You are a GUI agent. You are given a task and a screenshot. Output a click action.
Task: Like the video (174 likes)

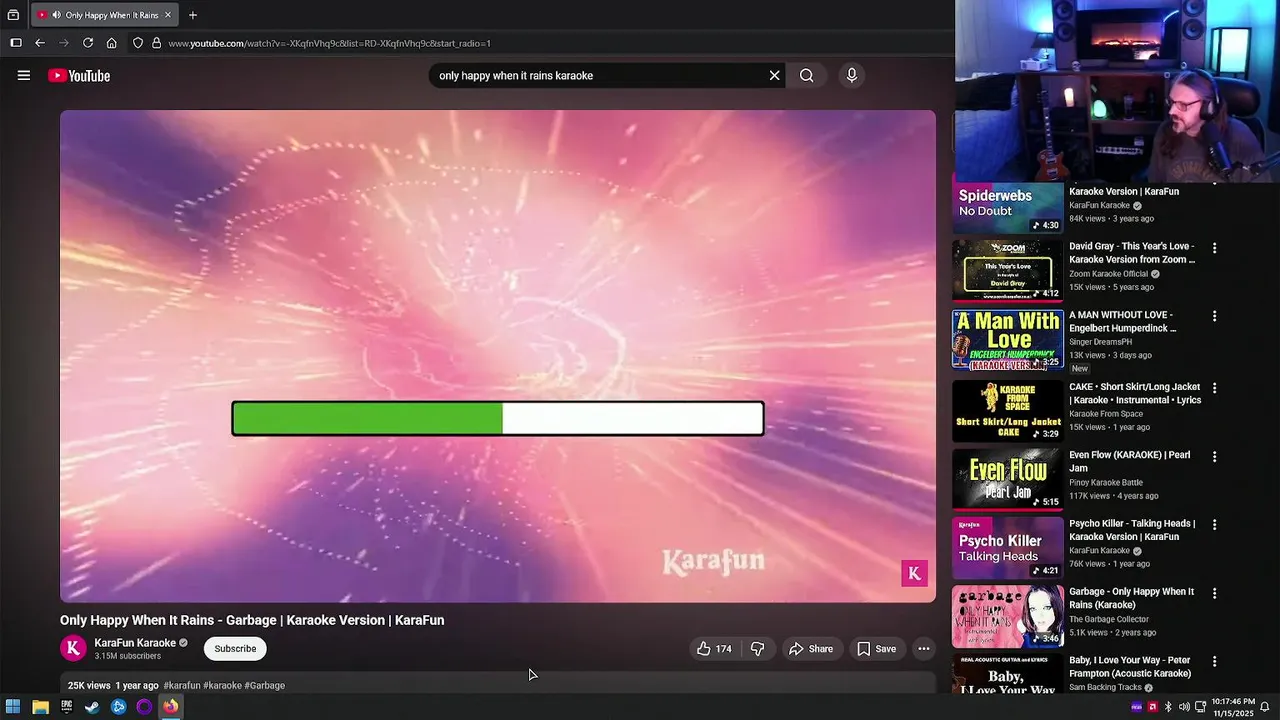pyautogui.click(x=715, y=649)
